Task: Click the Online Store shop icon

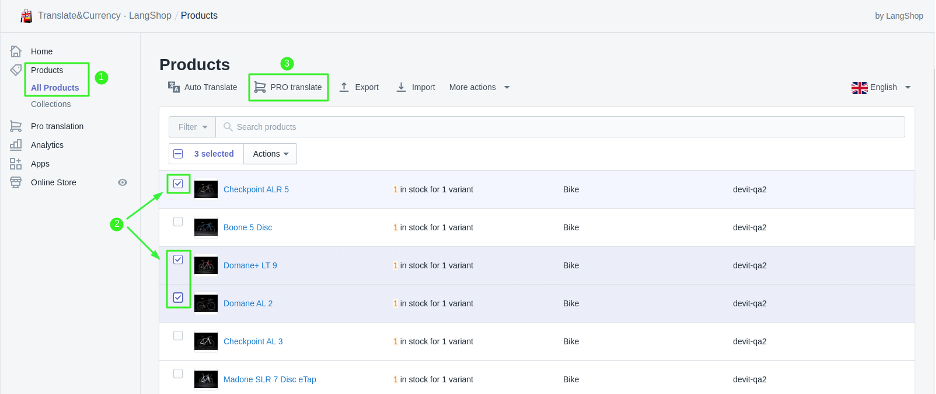Action: tap(16, 182)
